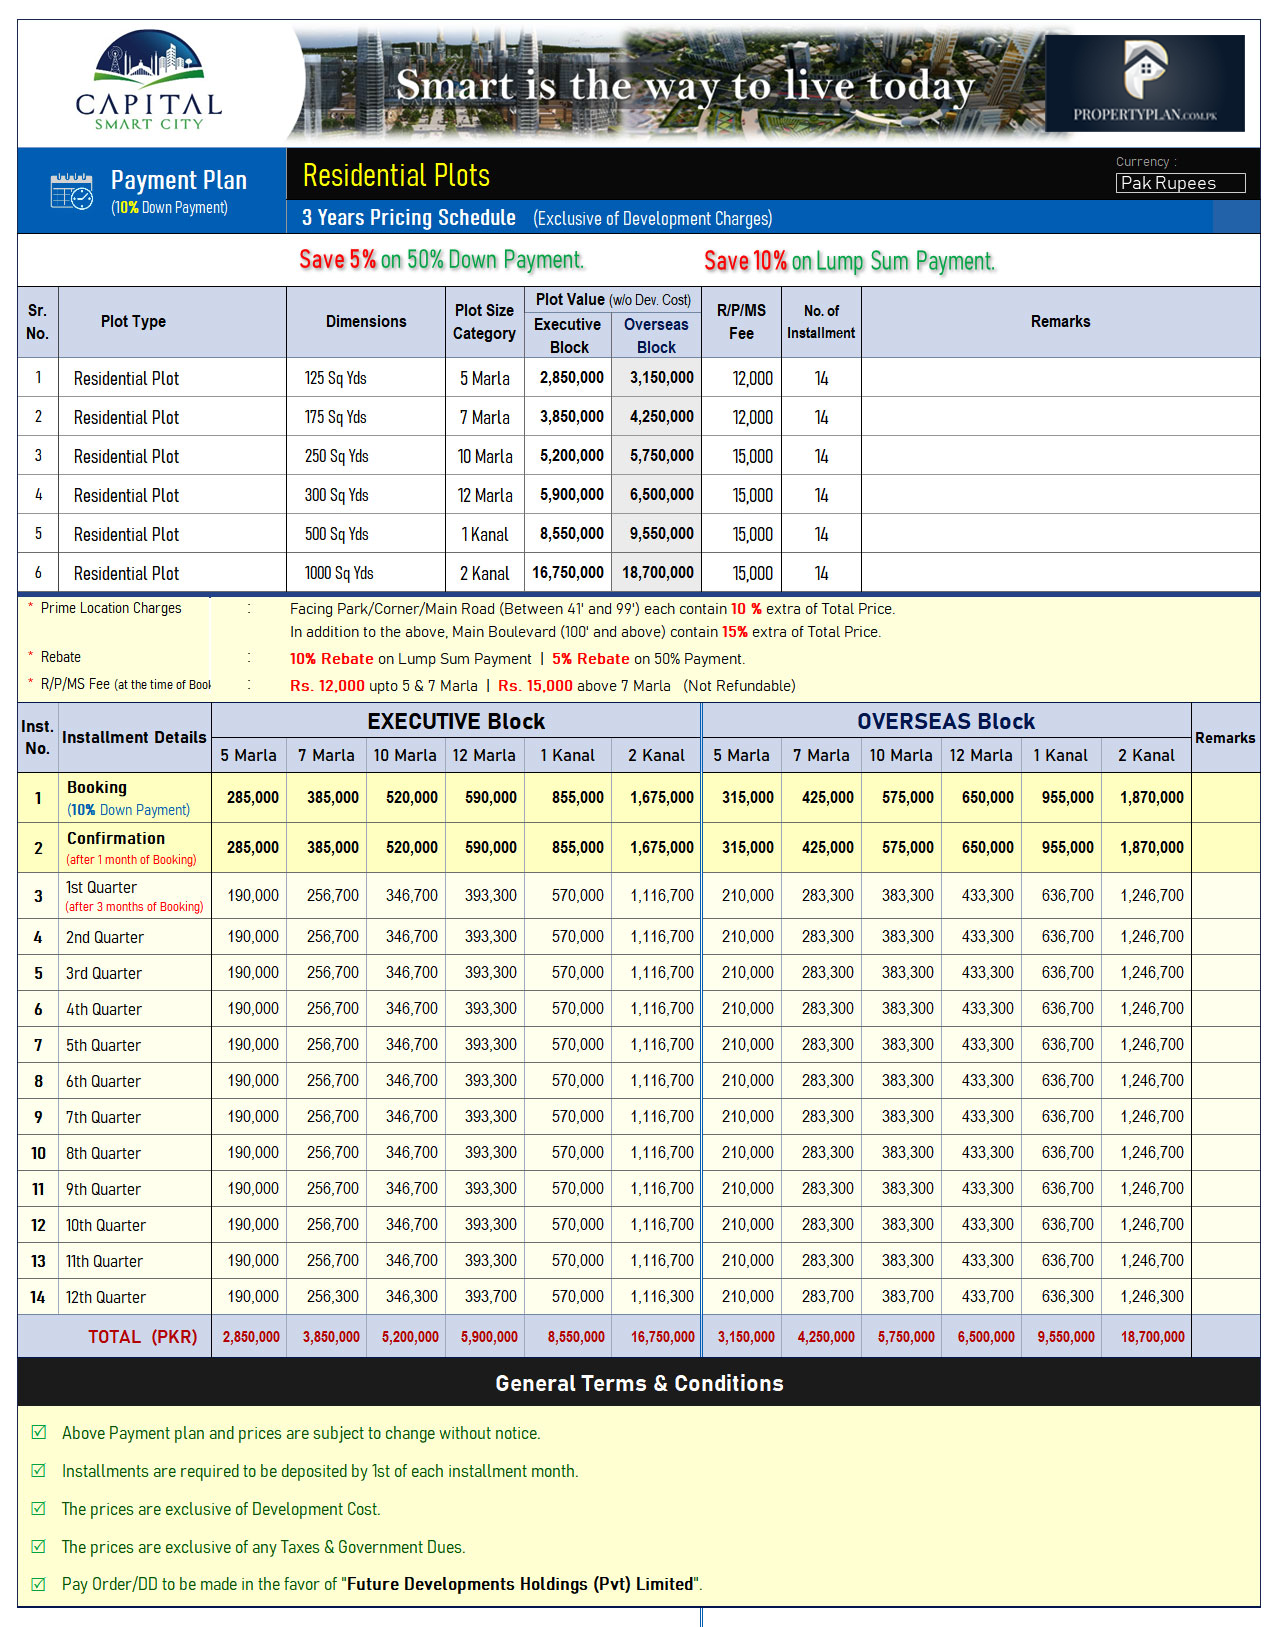Image resolution: width=1279 pixels, height=1627 pixels.
Task: Click the 'General Terms & Conditions' heading
Action: click(639, 1383)
